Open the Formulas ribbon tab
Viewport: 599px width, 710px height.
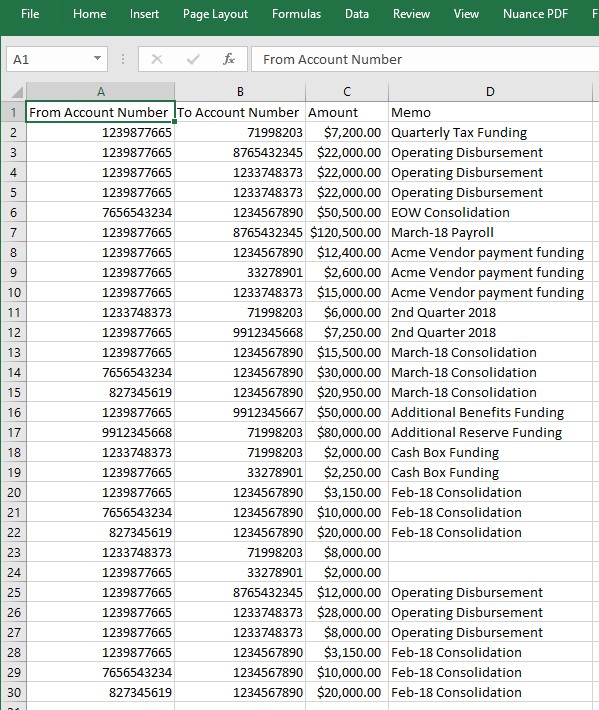pos(296,14)
